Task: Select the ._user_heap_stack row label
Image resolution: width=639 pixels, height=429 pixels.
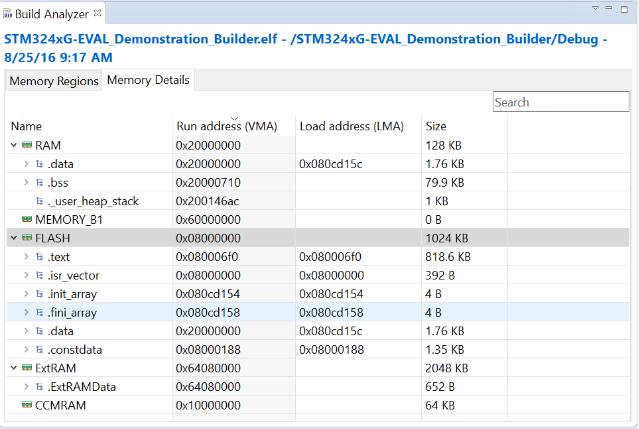Action: [x=93, y=201]
